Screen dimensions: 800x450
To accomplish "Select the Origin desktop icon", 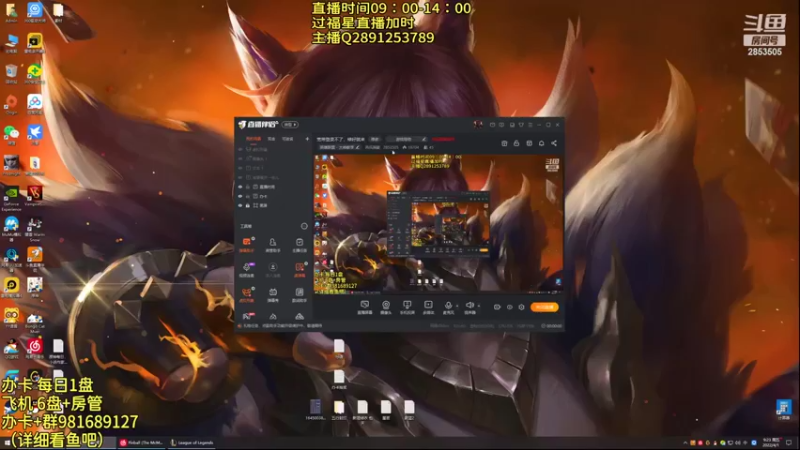I will point(11,105).
